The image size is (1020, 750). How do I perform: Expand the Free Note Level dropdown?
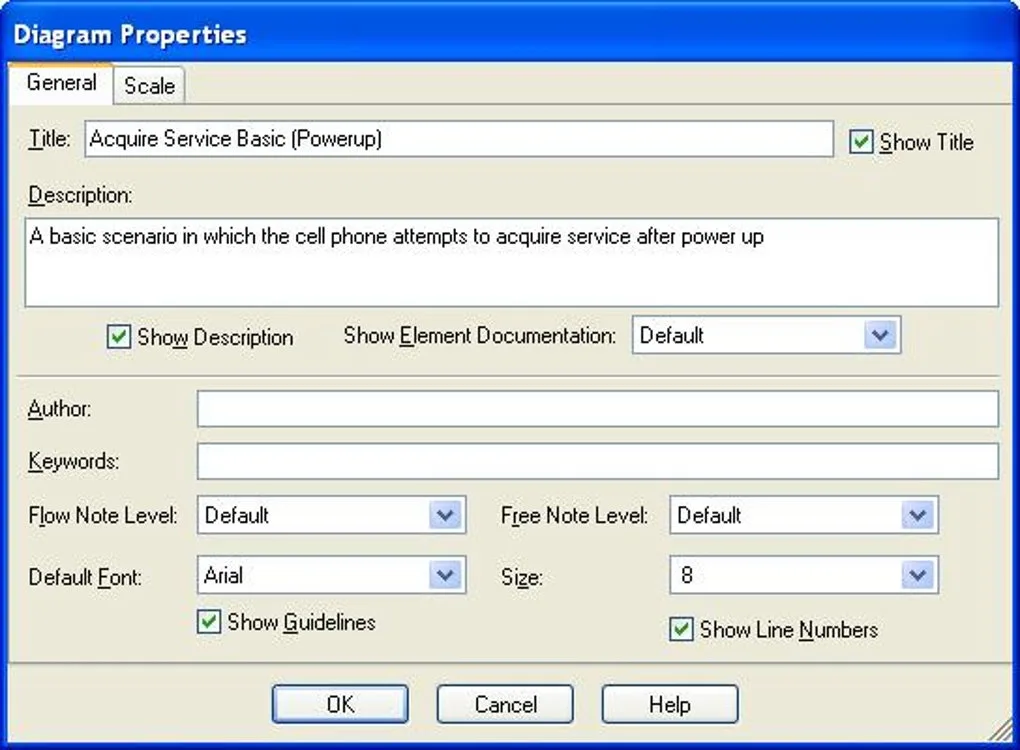pyautogui.click(x=803, y=515)
